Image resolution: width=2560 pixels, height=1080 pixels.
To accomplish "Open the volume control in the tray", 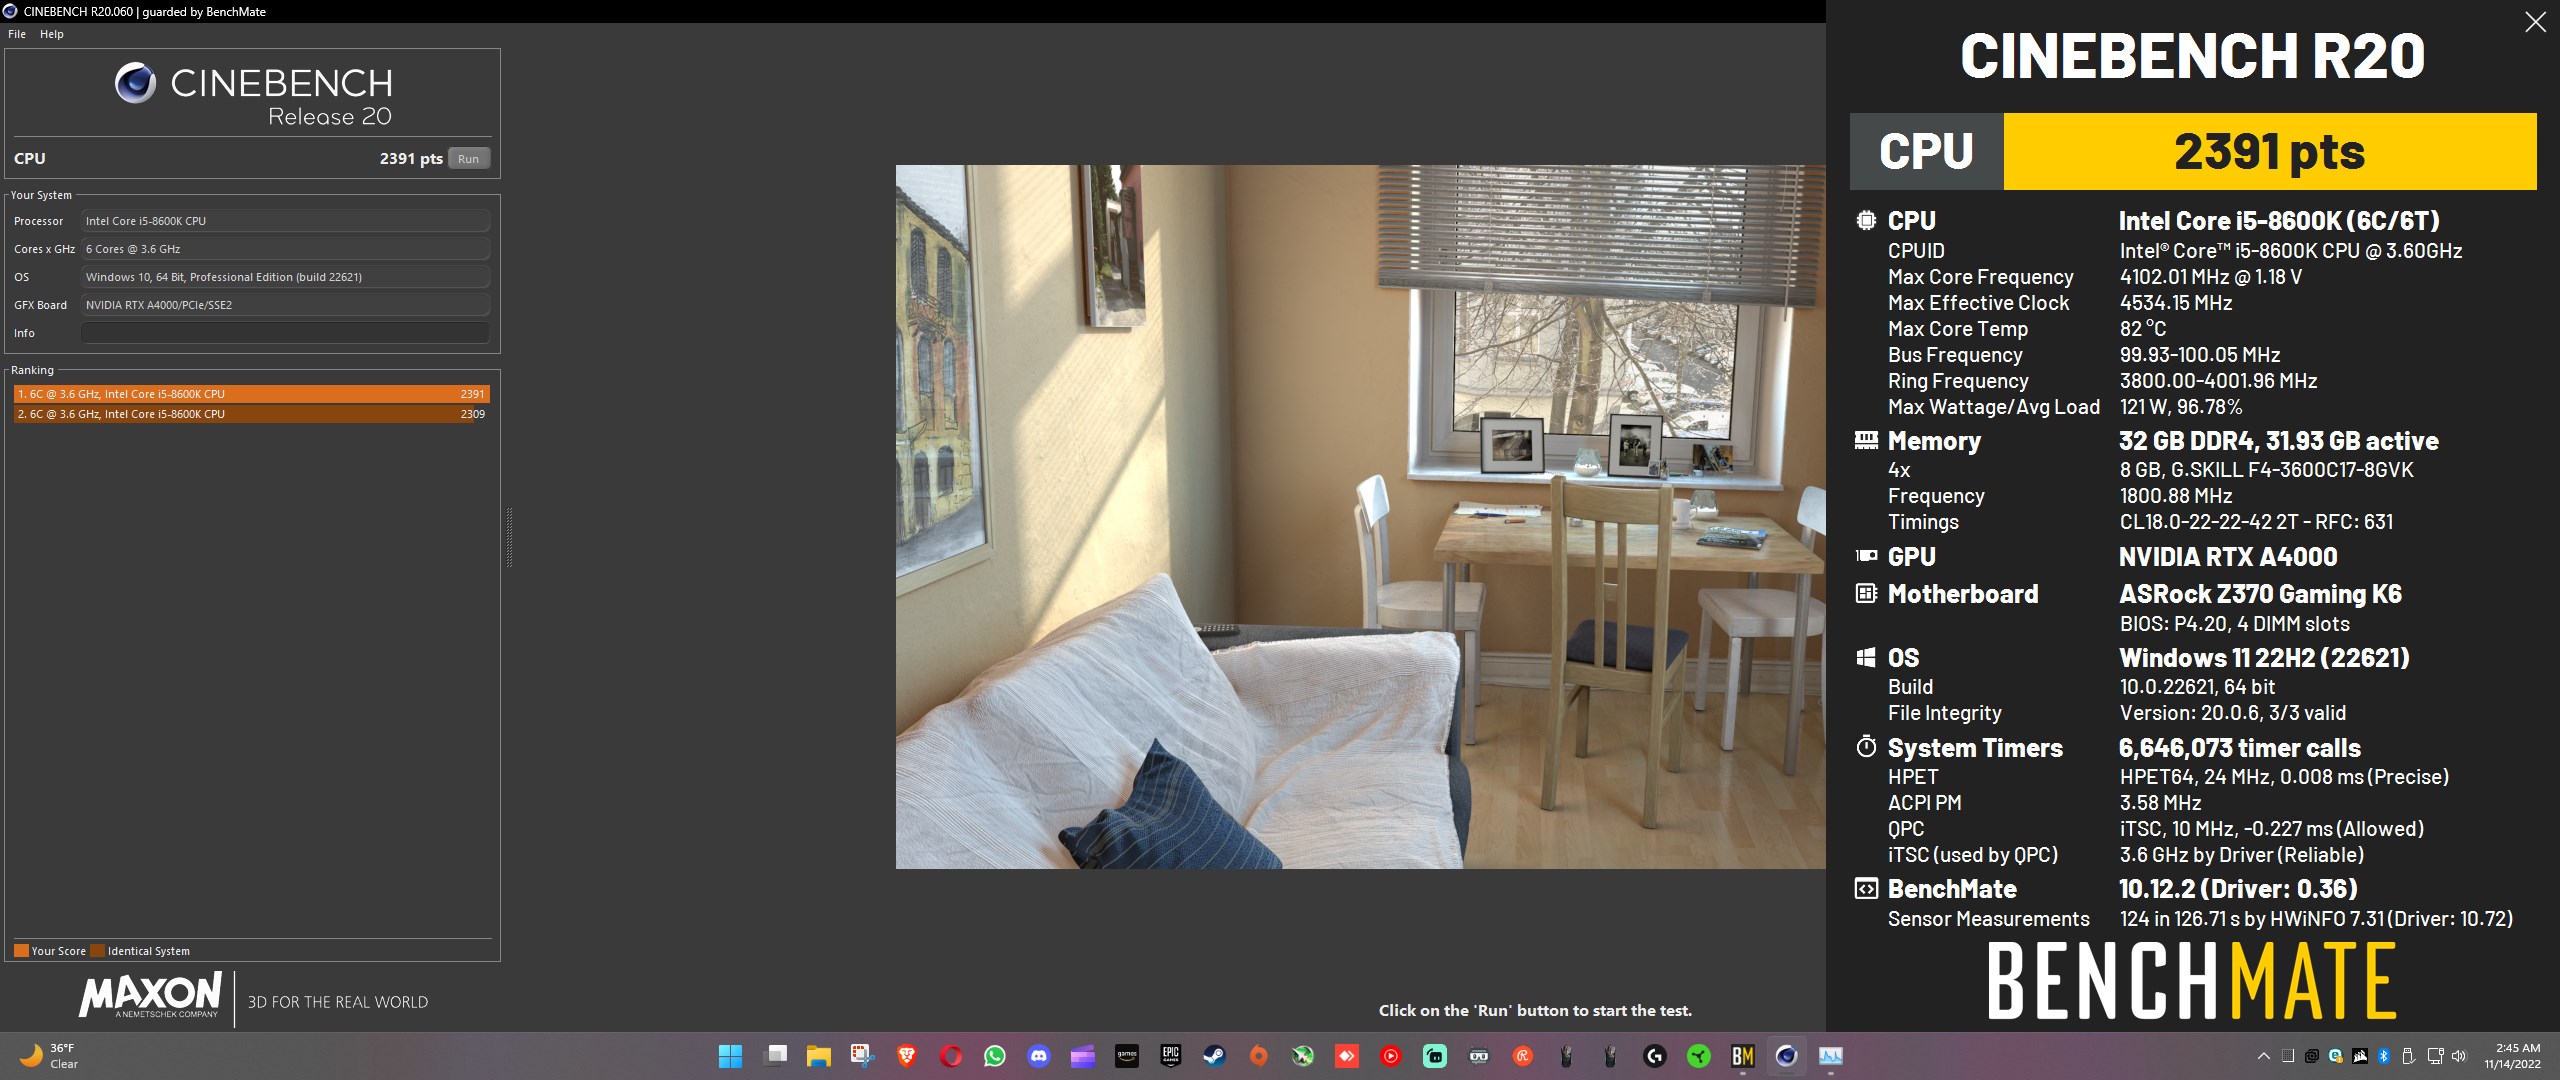I will pos(2459,1056).
